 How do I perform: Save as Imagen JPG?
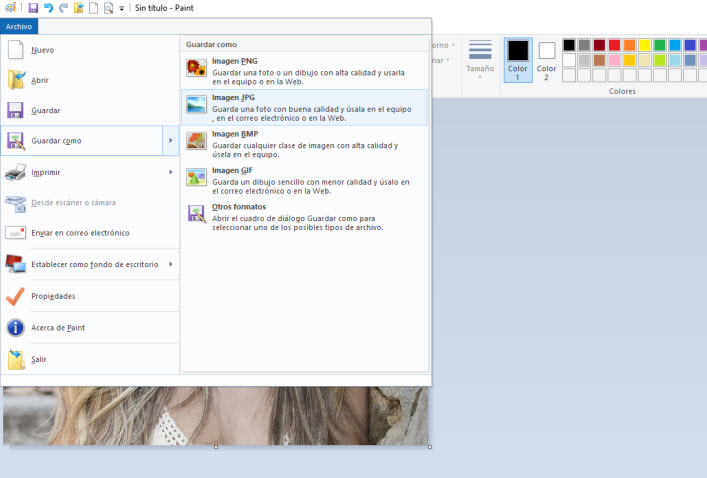[304, 107]
